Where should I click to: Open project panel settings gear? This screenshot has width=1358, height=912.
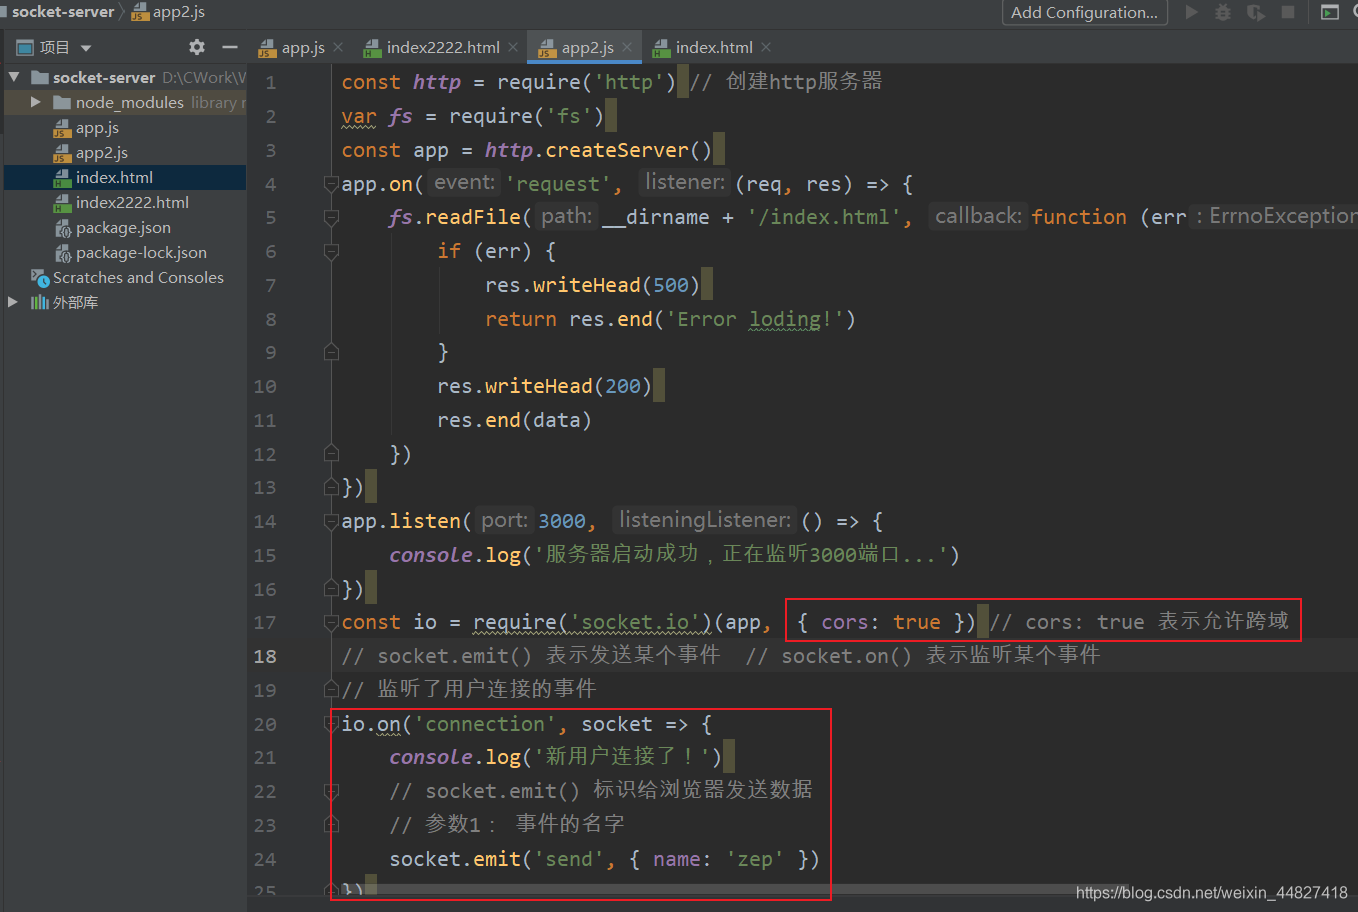pyautogui.click(x=197, y=47)
